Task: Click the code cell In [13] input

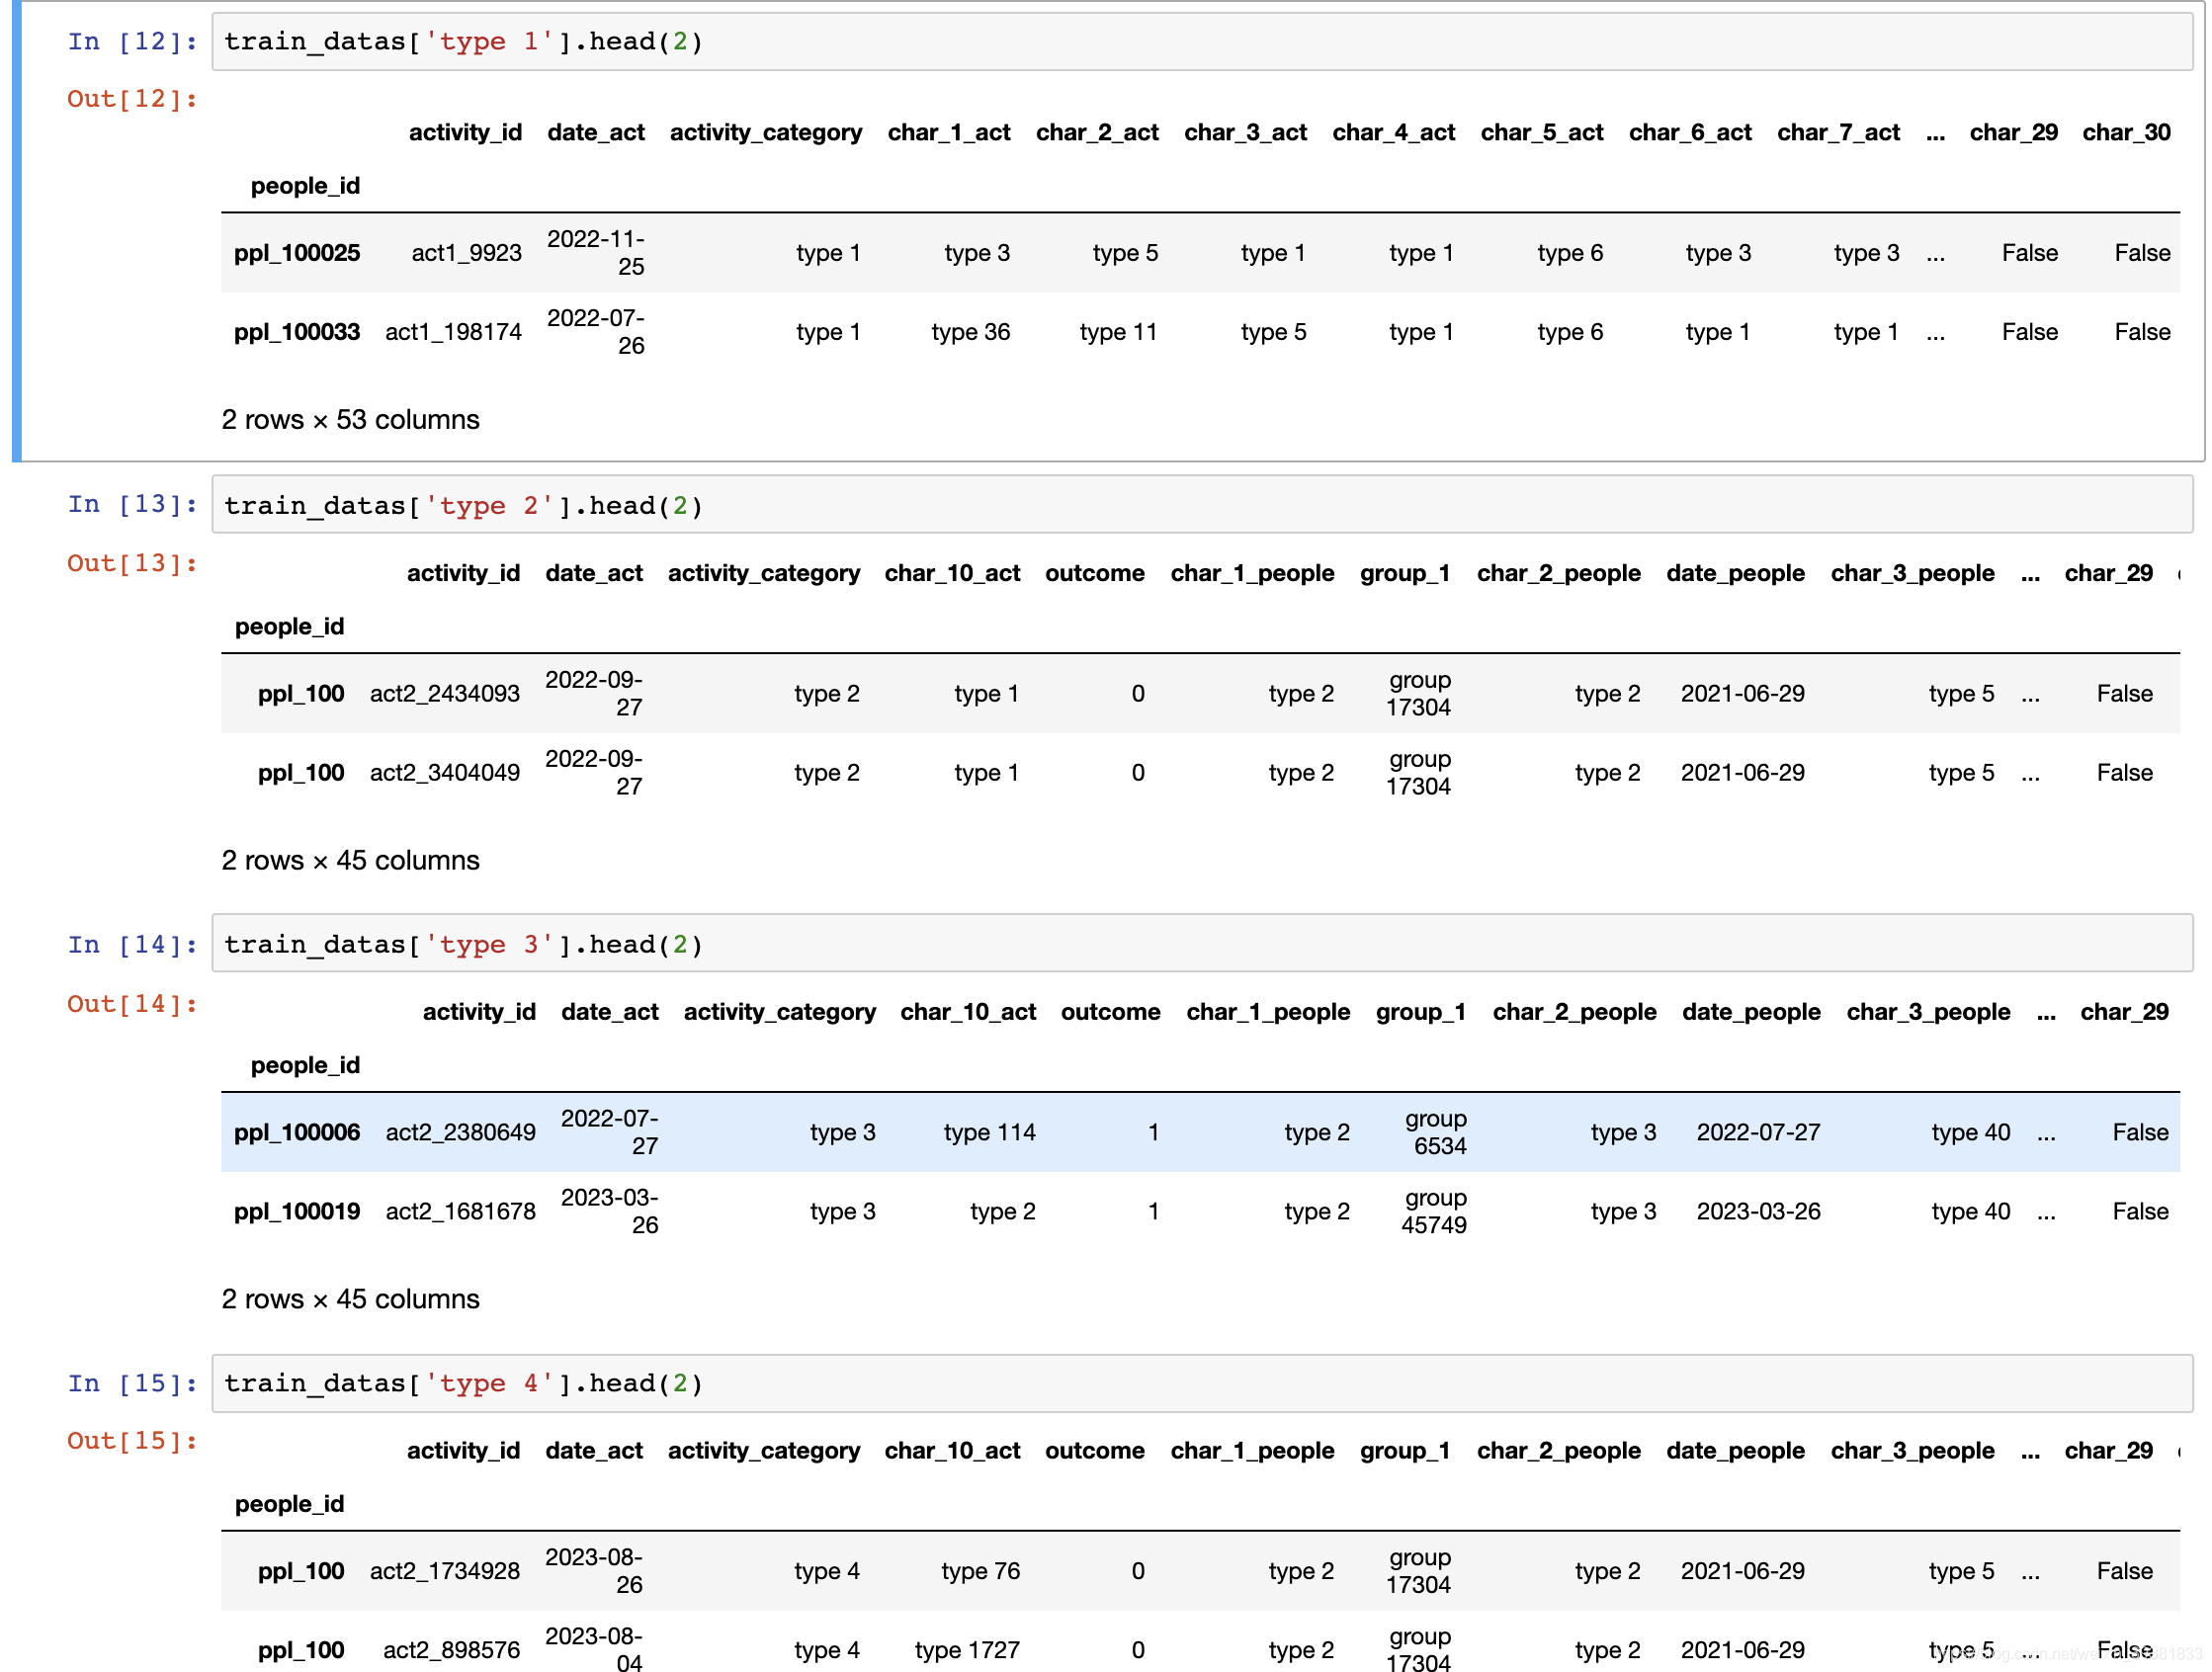Action: click(1202, 505)
